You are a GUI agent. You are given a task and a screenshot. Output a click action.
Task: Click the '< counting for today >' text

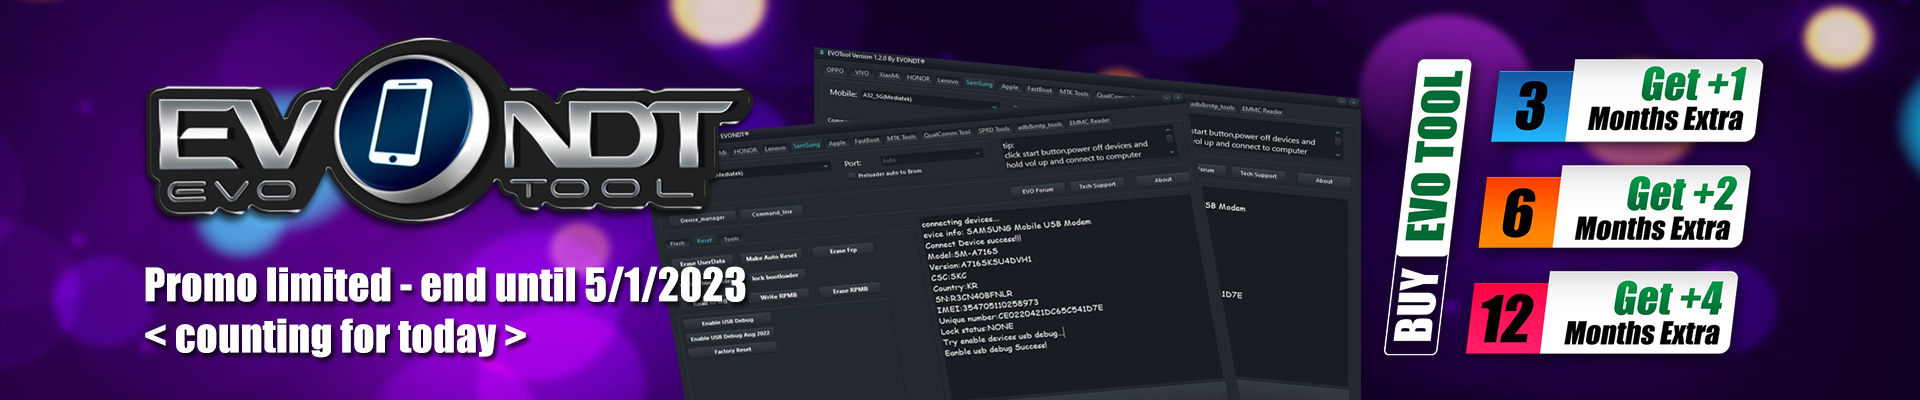335,337
